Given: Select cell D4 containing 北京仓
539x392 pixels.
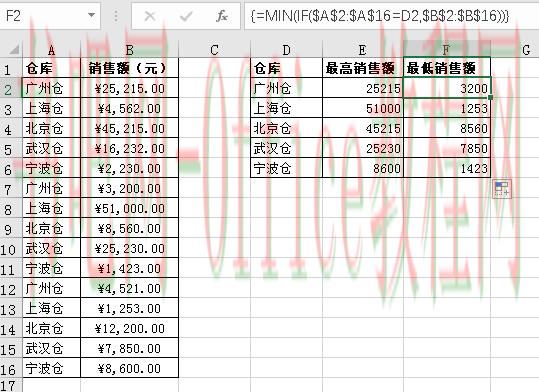Looking at the screenshot, I should (286, 128).
